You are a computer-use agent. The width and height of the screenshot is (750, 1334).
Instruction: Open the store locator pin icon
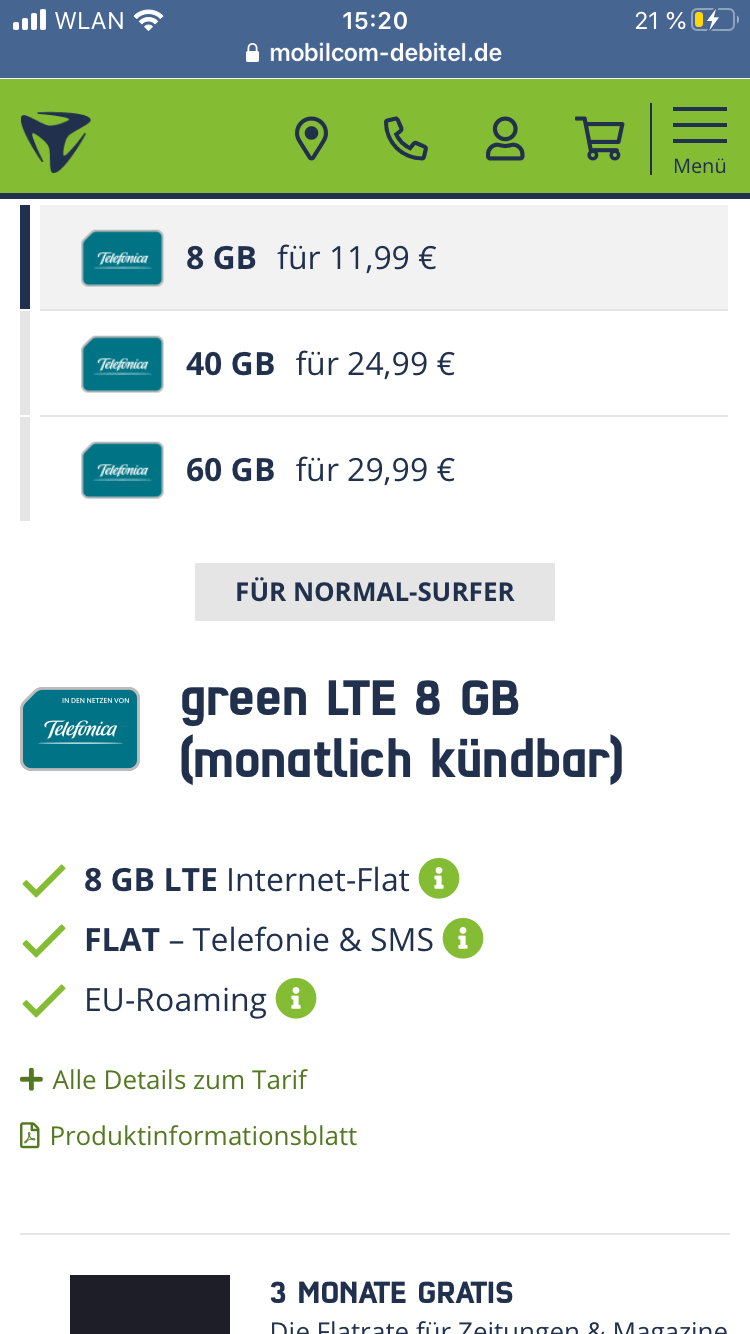click(312, 139)
